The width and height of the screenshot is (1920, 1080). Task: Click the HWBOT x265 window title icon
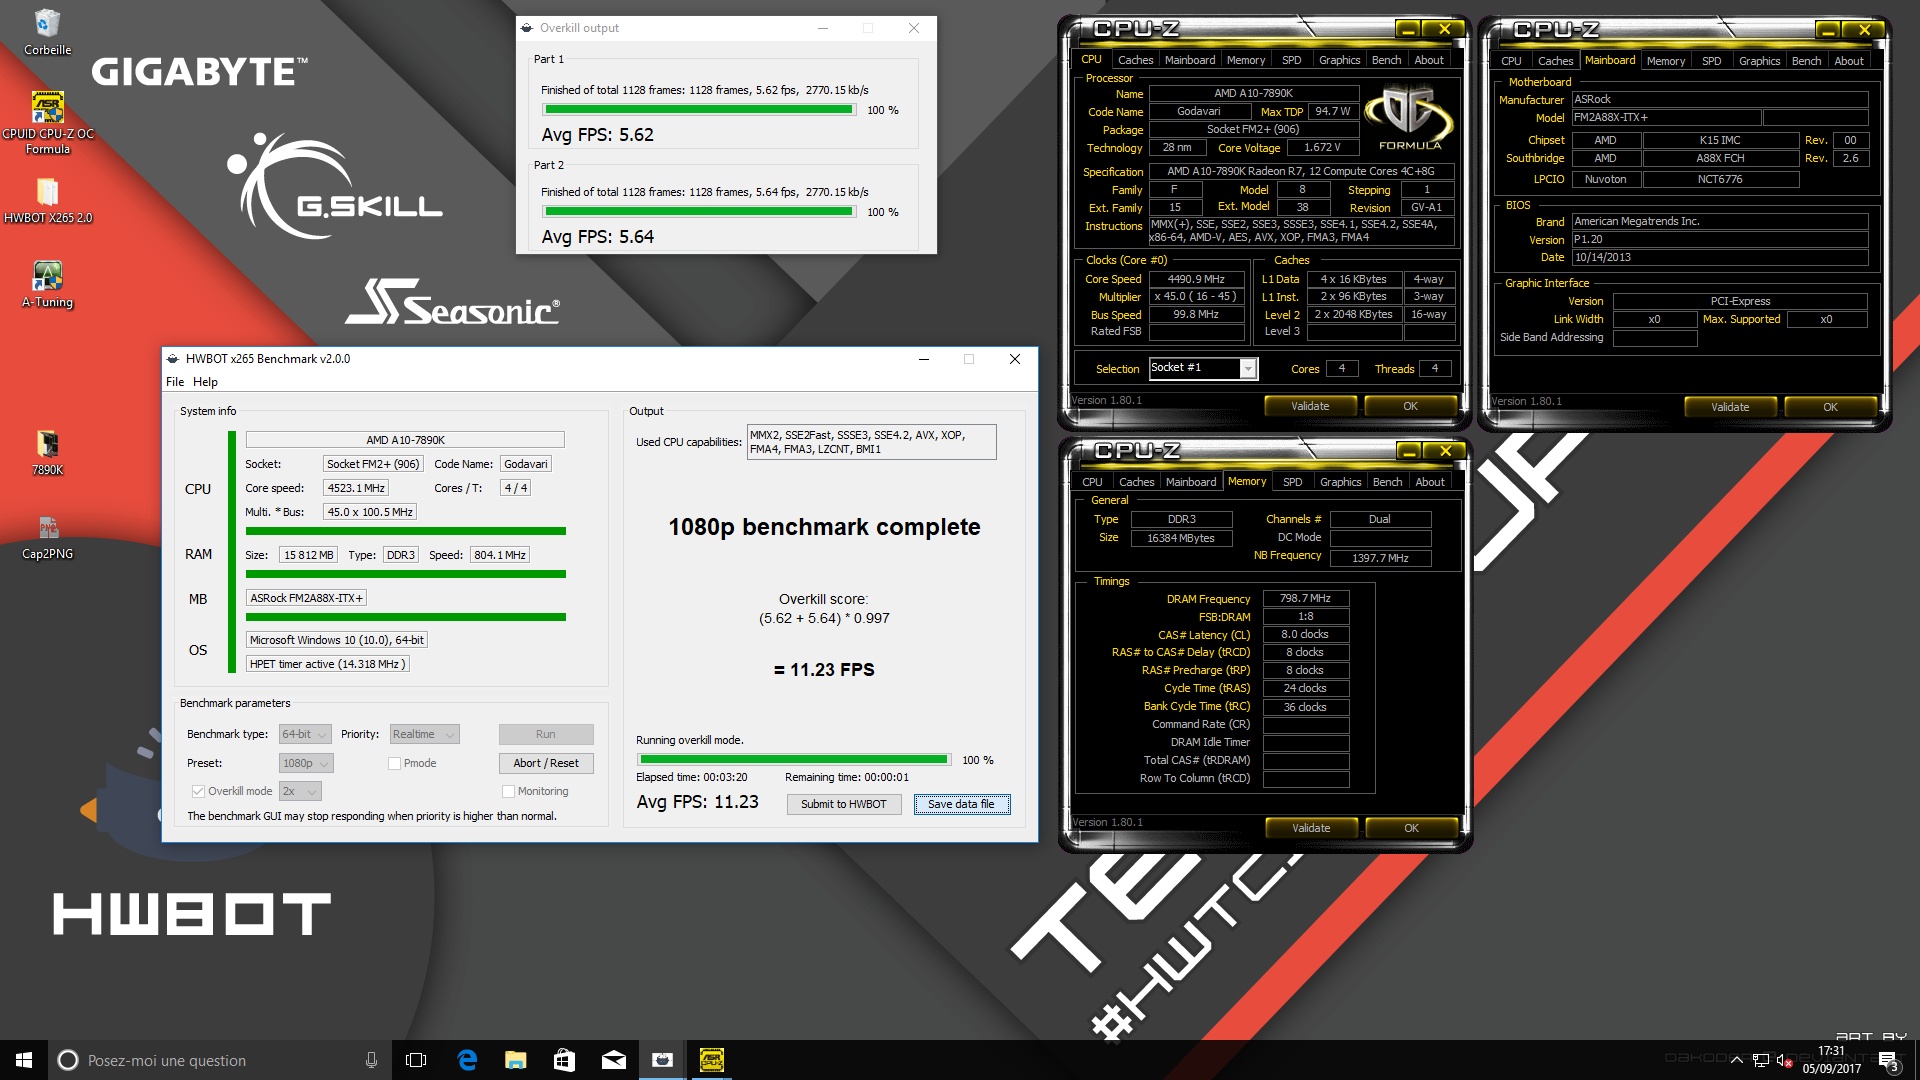click(173, 359)
